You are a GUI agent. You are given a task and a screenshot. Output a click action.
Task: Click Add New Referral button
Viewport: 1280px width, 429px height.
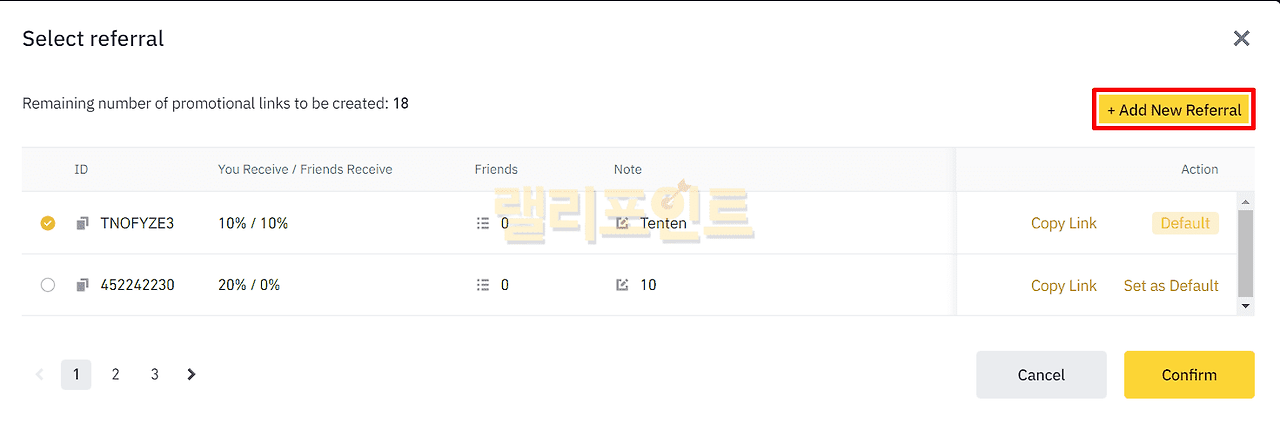pos(1173,110)
